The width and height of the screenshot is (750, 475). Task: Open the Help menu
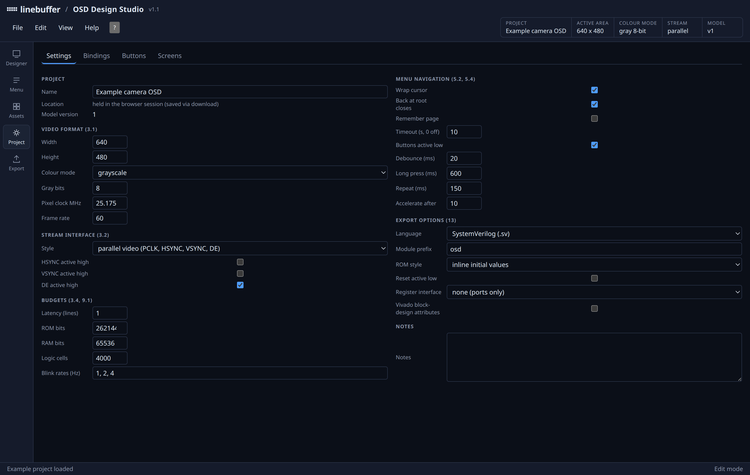[x=91, y=28]
